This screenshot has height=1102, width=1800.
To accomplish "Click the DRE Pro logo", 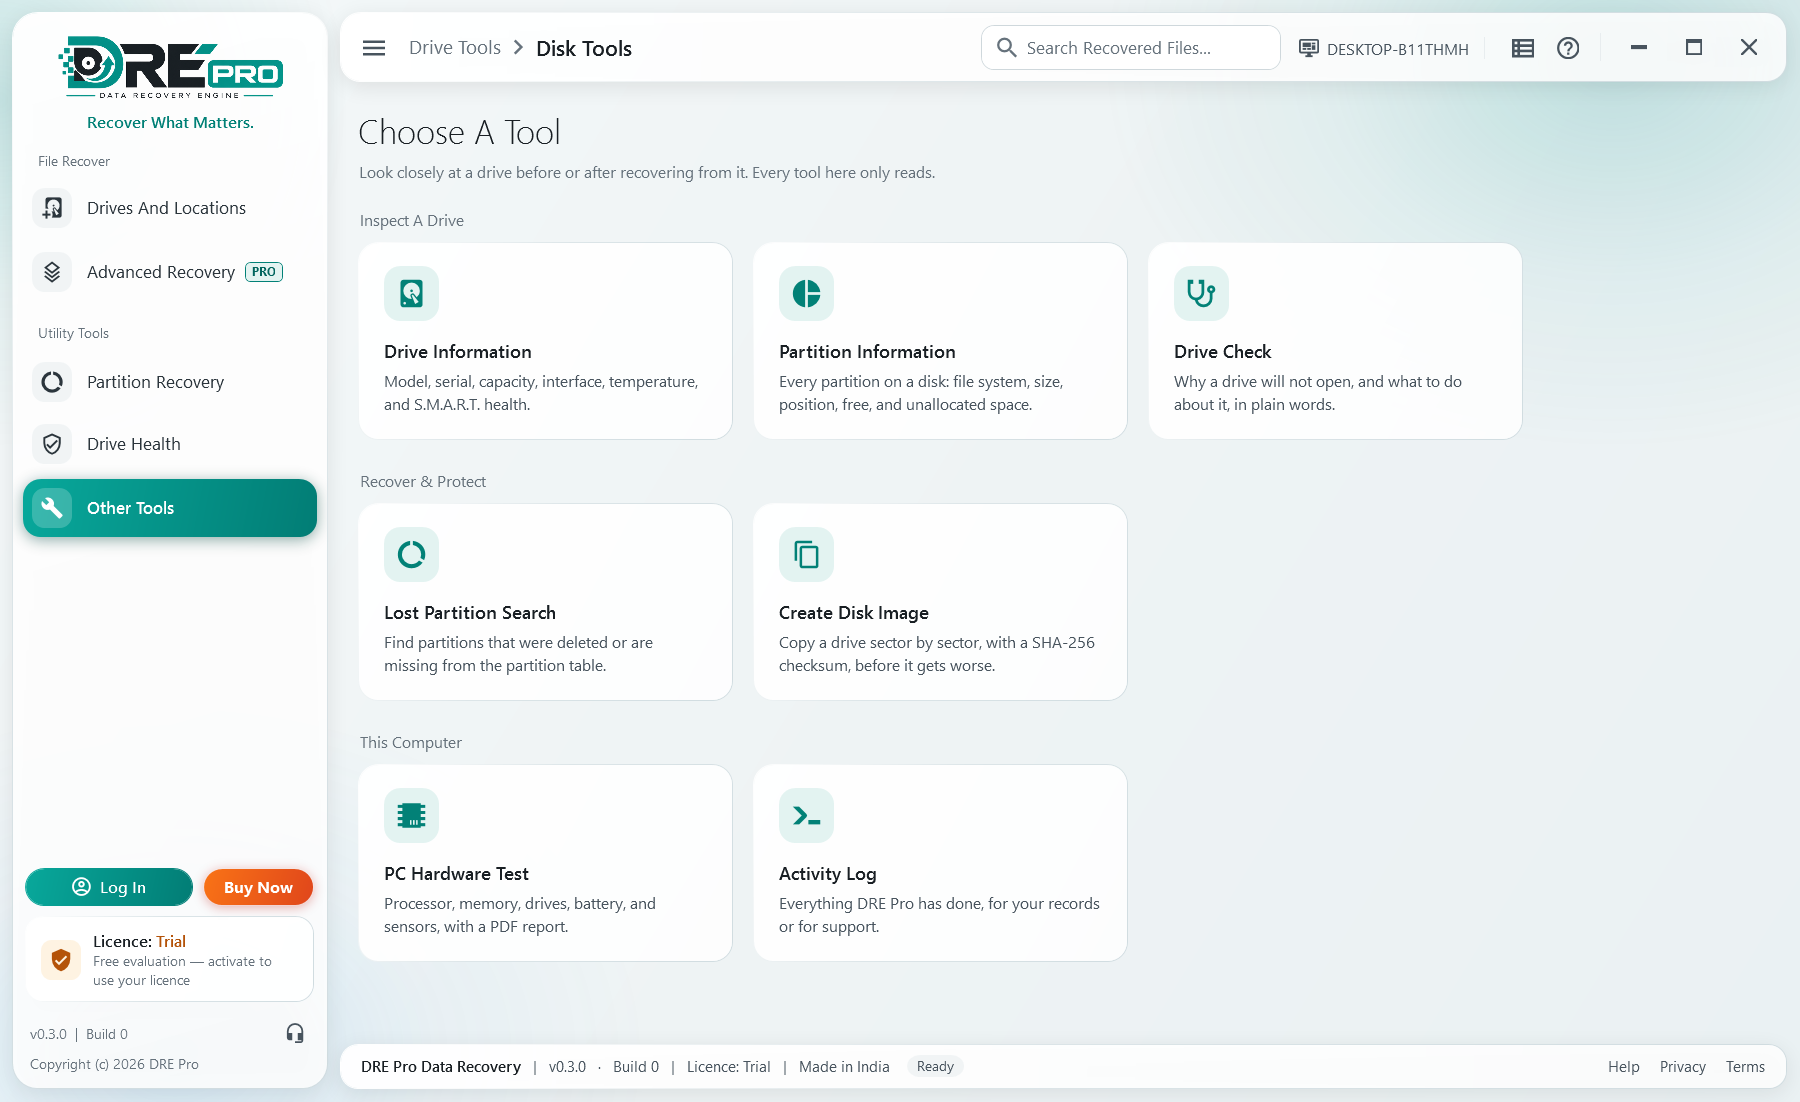I will 170,68.
